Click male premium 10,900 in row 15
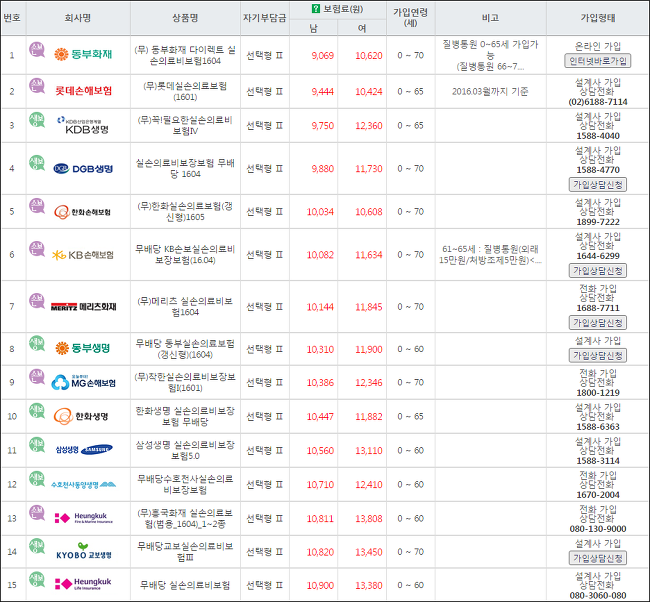This screenshot has height=602, width=650. 320,585
